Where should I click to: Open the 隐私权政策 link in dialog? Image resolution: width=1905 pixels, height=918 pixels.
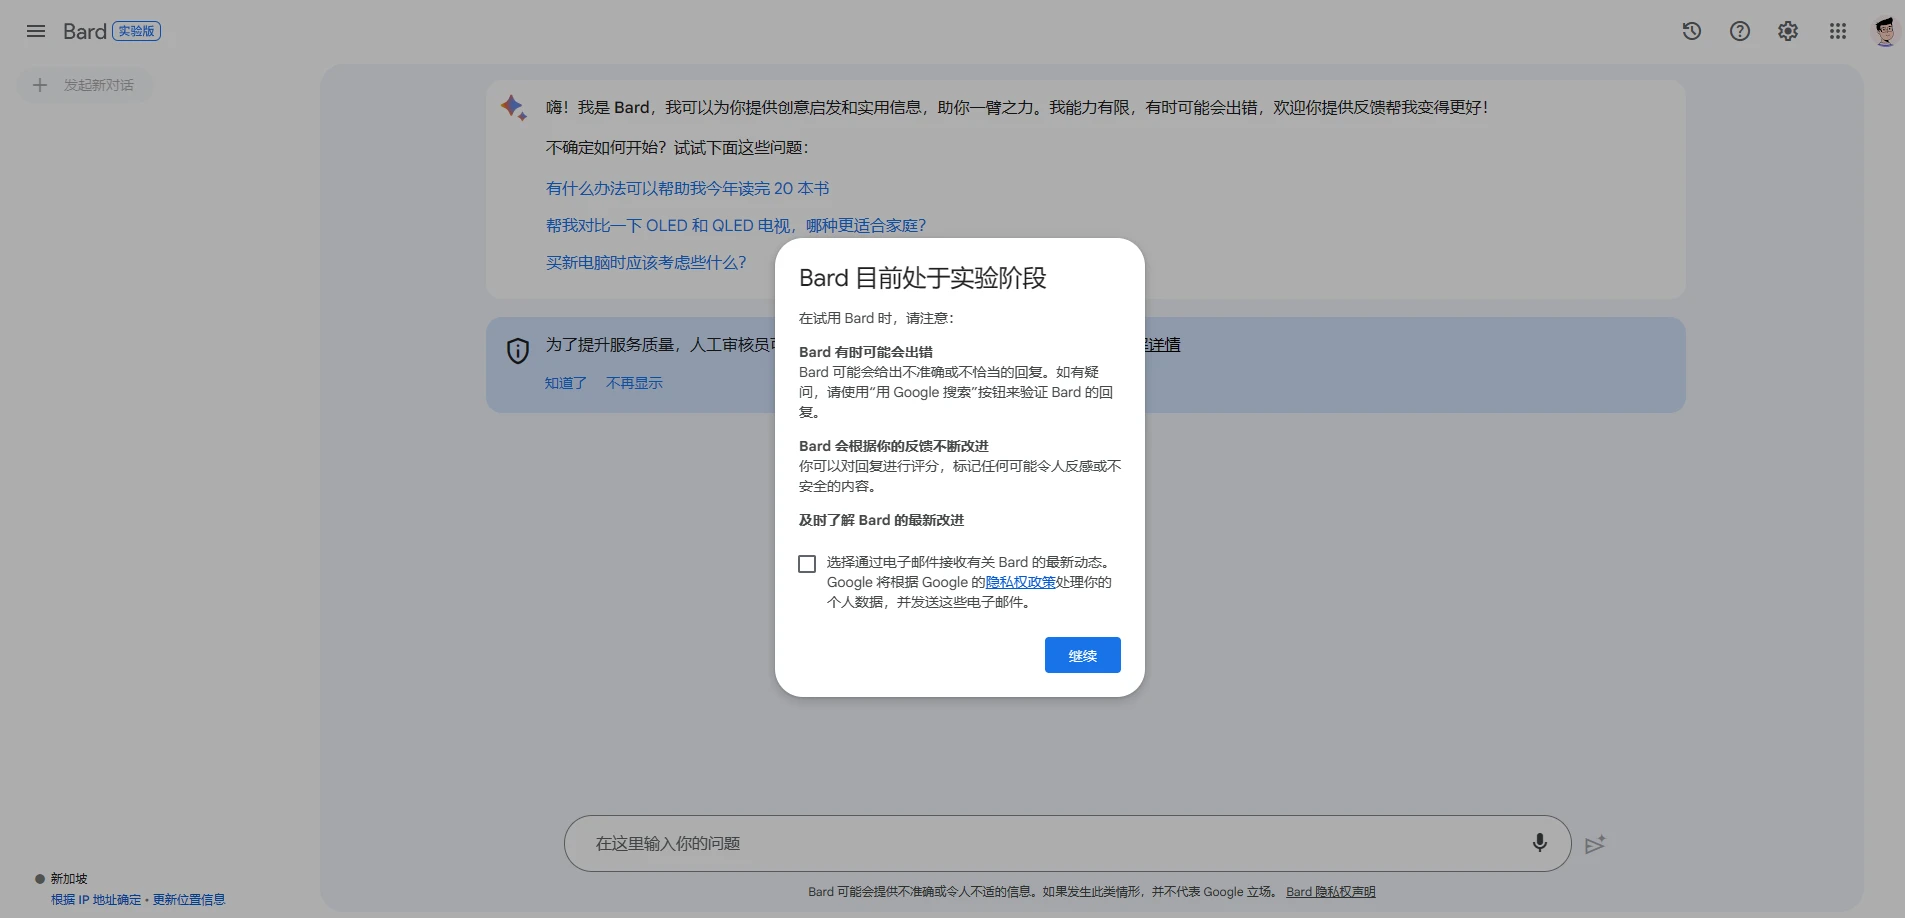click(x=1020, y=582)
